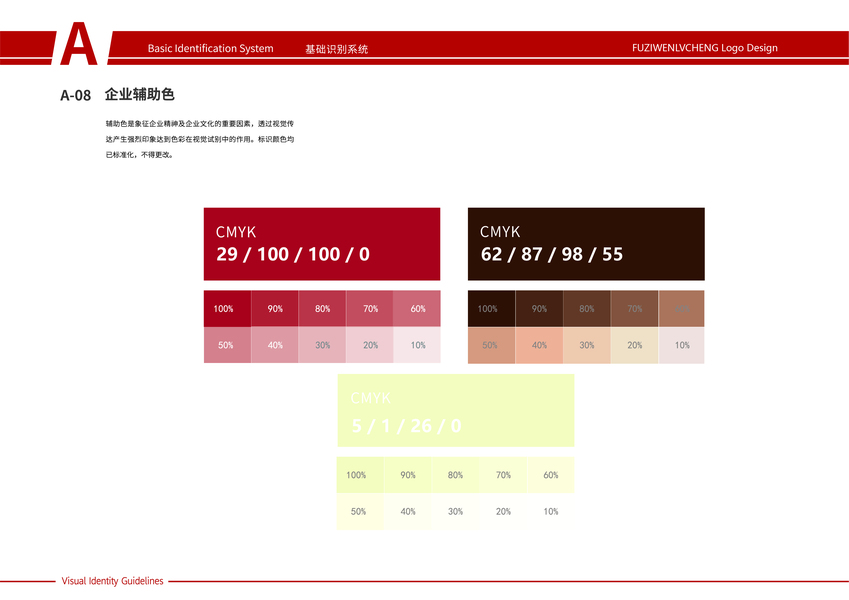The width and height of the screenshot is (849, 600).
Task: Pick the brown 80% tint swatch
Action: tap(587, 309)
